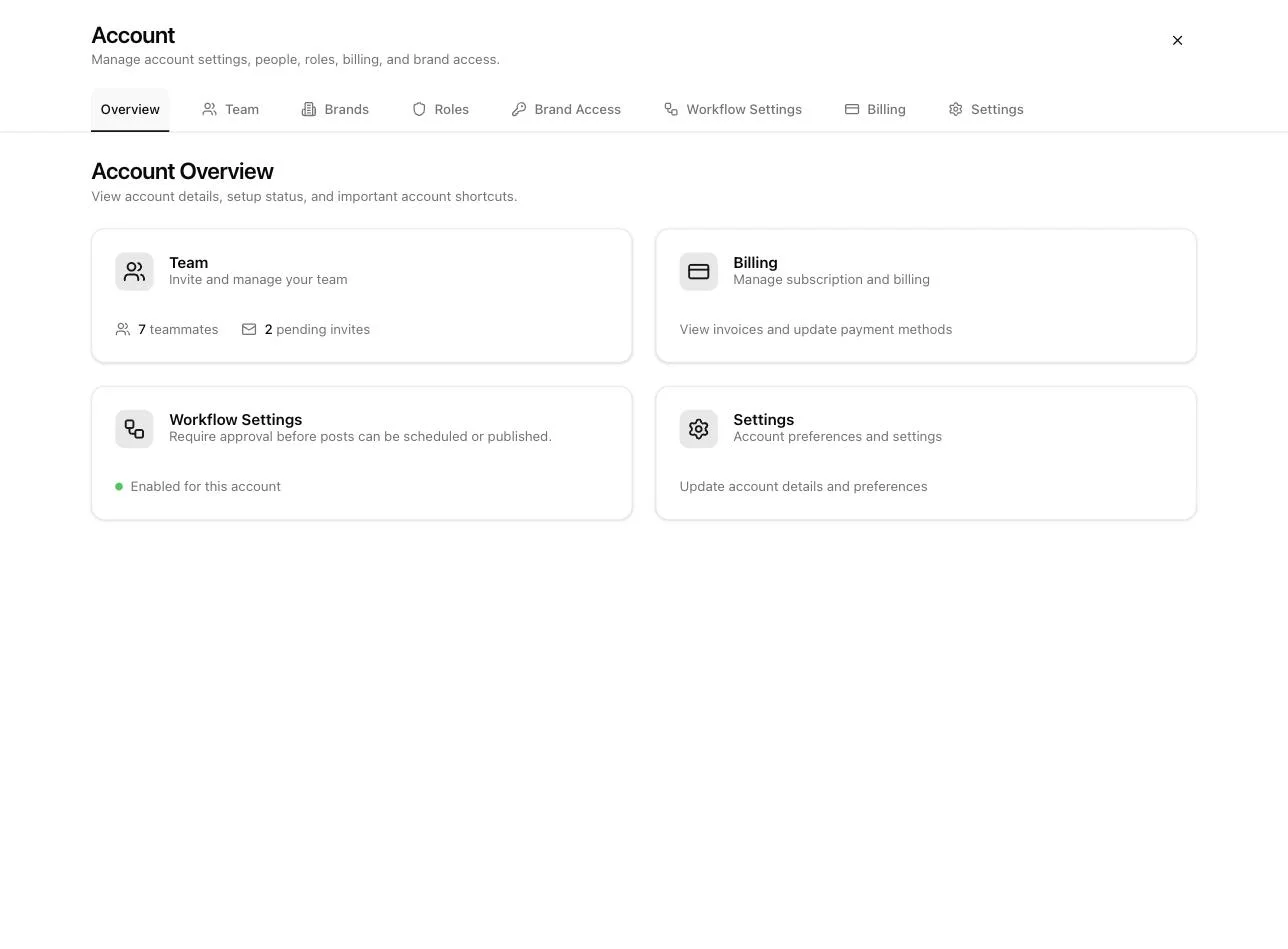Open the Settings tab label

[x=997, y=109]
